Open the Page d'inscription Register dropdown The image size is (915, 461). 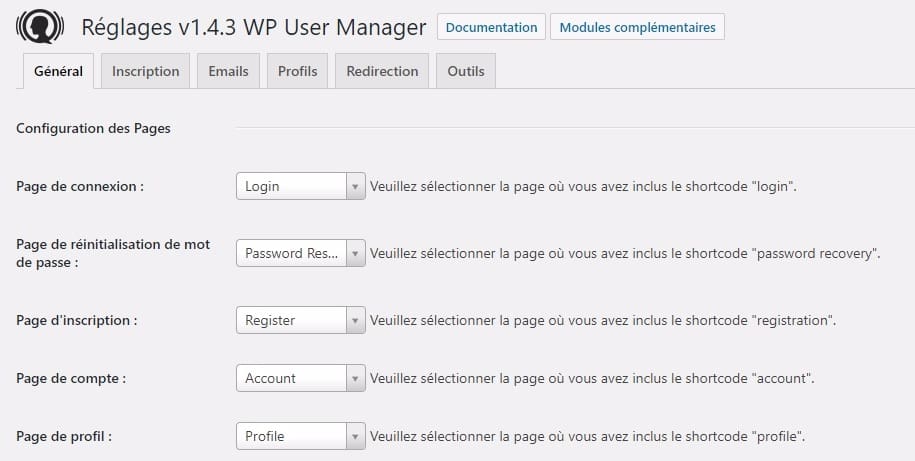coord(301,320)
